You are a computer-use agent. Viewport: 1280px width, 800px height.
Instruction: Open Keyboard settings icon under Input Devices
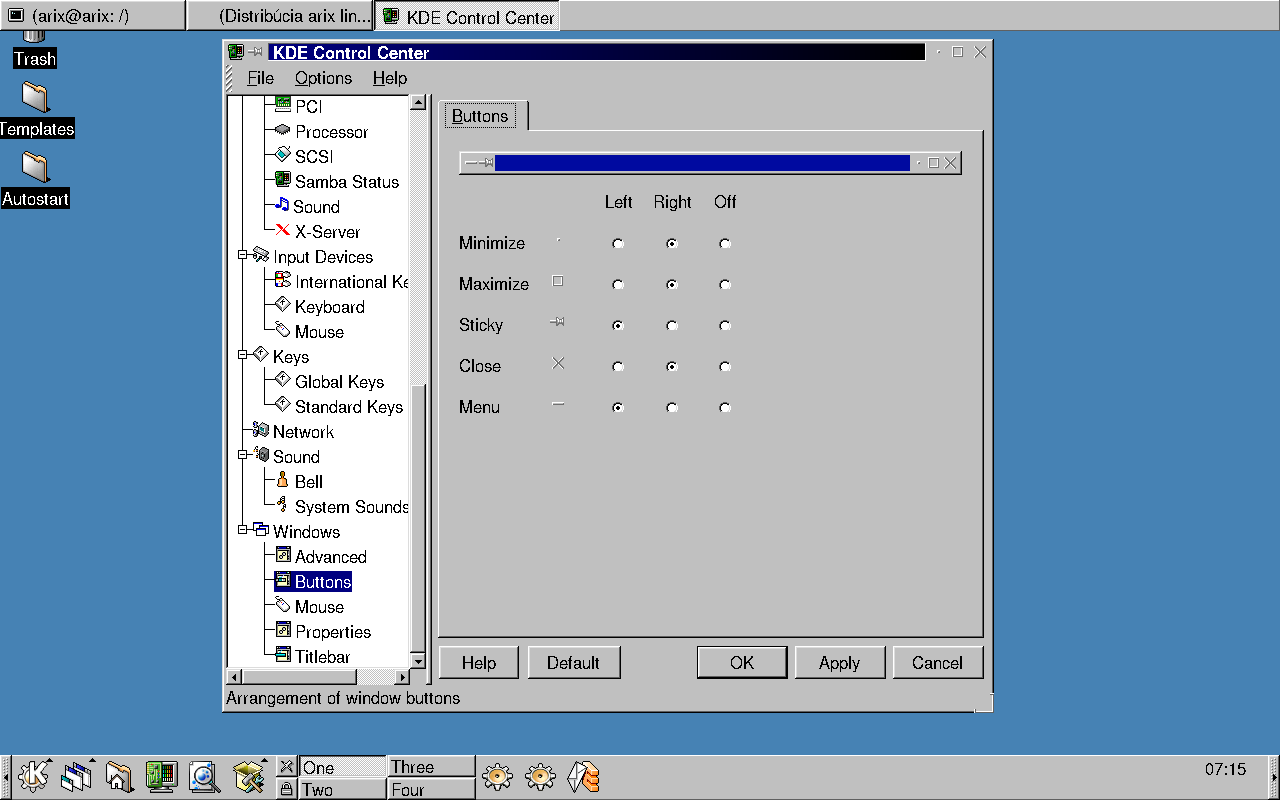283,305
